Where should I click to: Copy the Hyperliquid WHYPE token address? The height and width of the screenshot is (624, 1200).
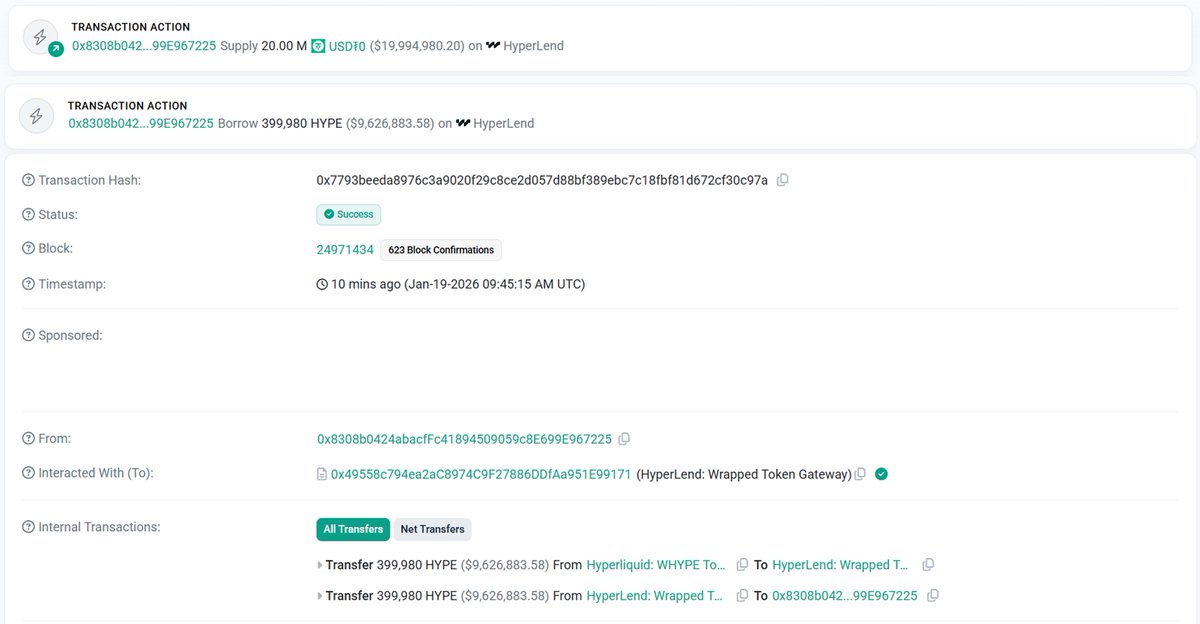pos(742,565)
